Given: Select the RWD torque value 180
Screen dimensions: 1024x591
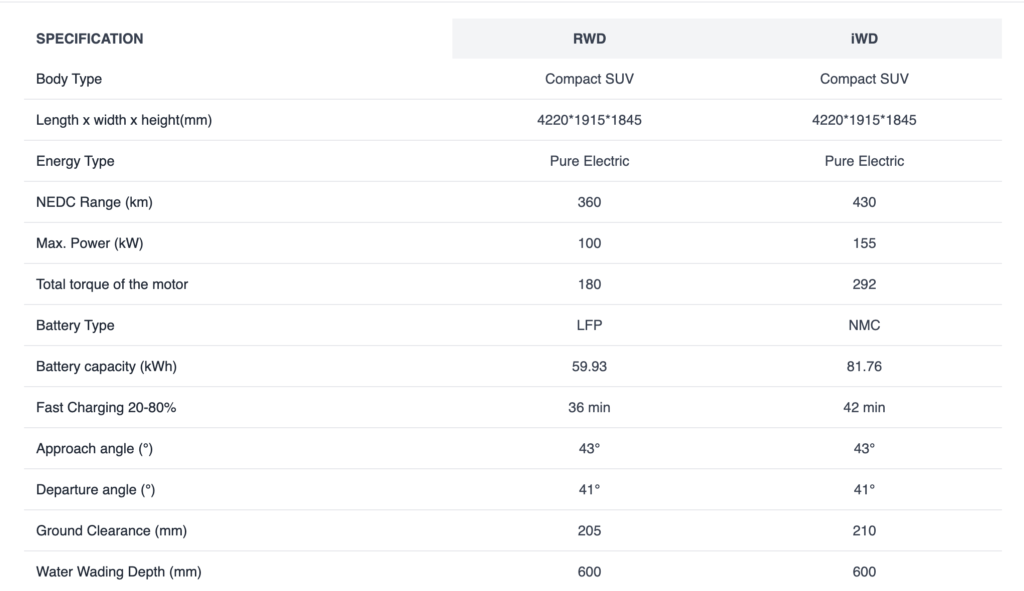Looking at the screenshot, I should pos(589,284).
